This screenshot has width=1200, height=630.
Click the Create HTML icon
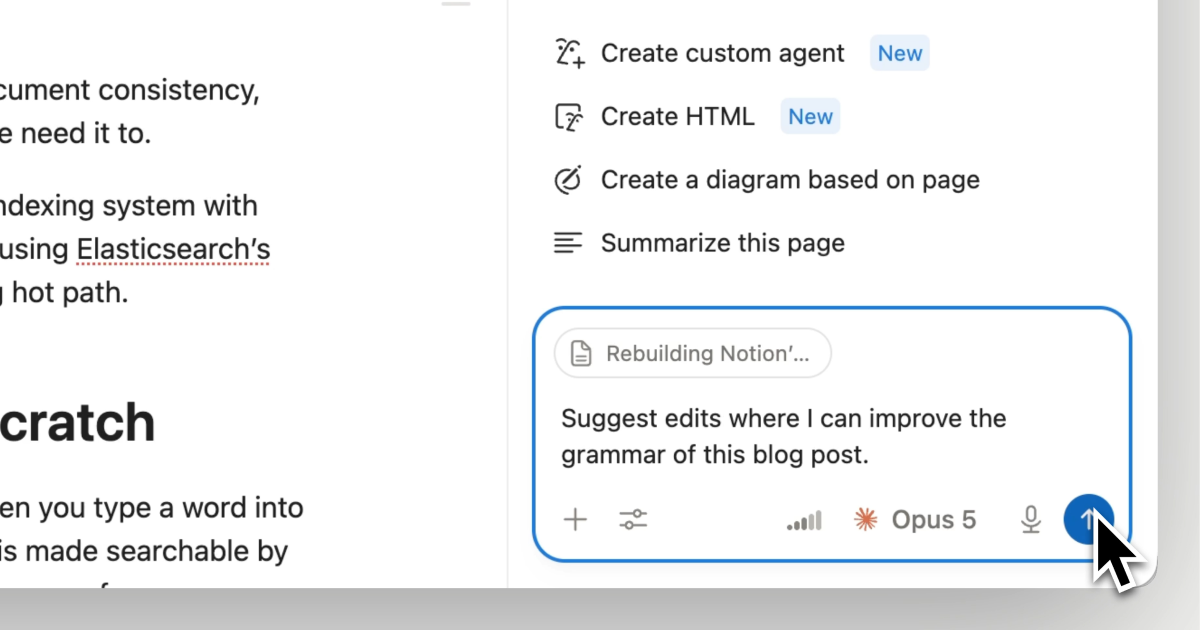click(x=569, y=117)
